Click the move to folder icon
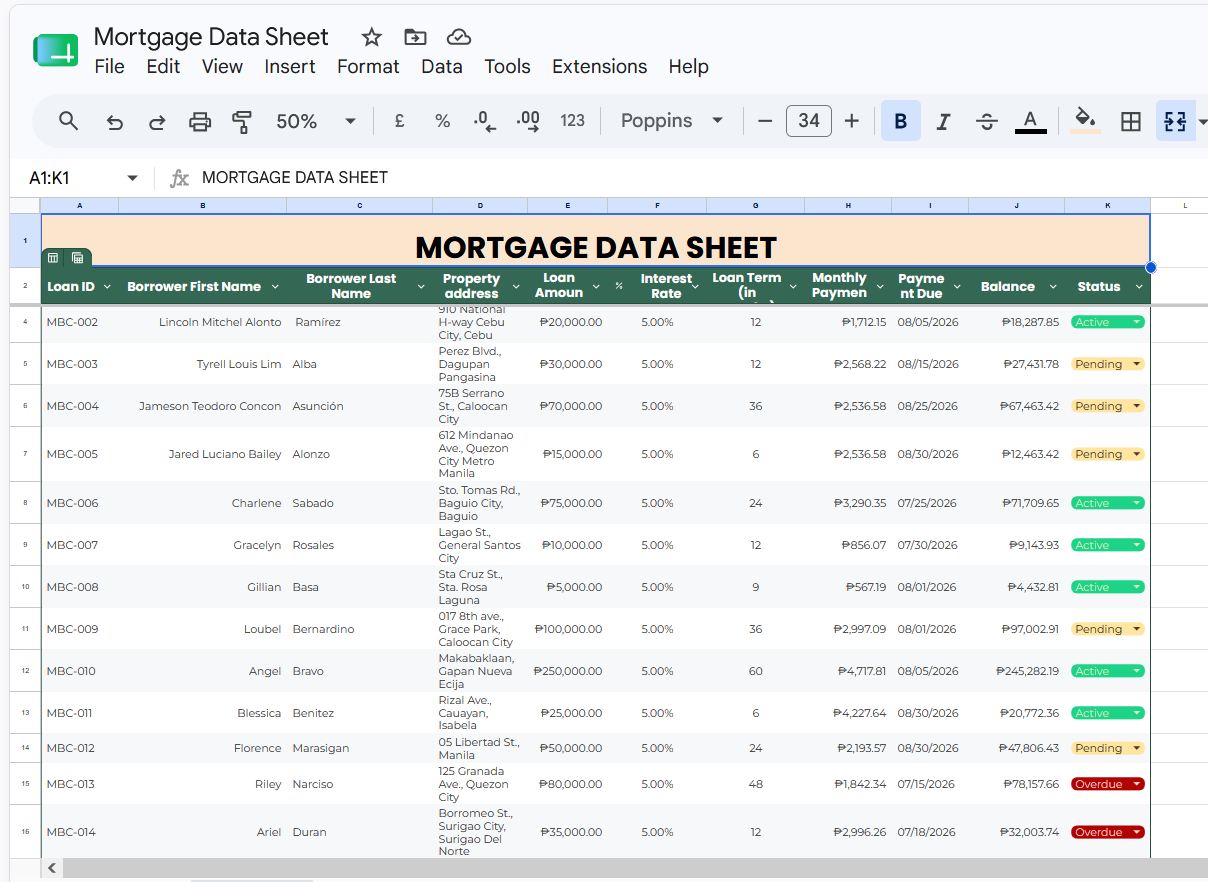The height and width of the screenshot is (882, 1208). 415,37
